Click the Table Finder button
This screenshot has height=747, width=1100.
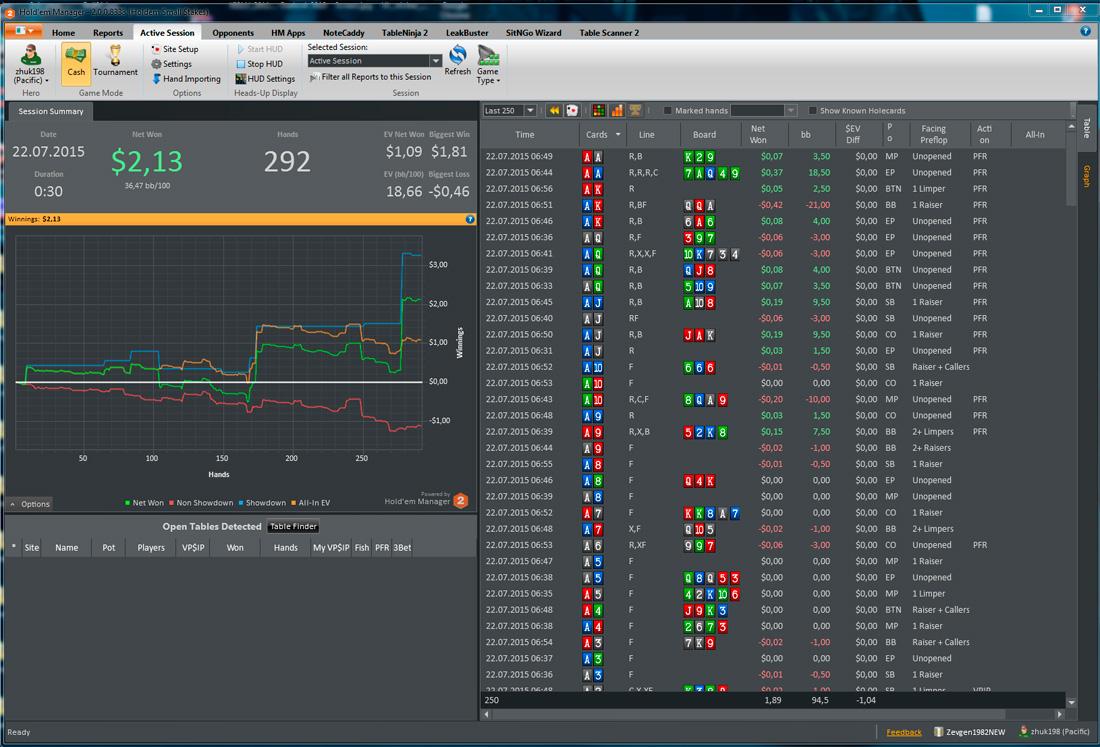(293, 527)
